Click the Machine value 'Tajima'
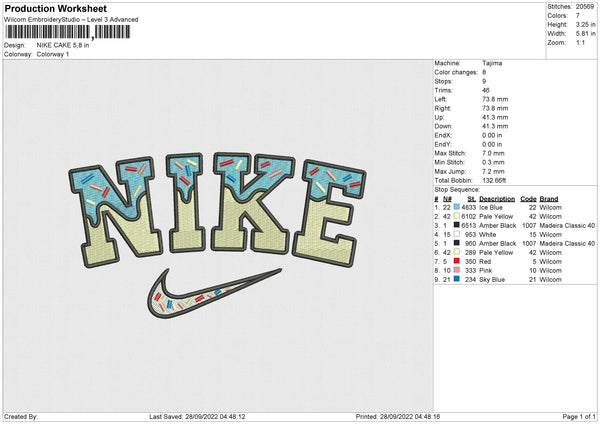Screen dimensions: 600x424 [x=492, y=63]
